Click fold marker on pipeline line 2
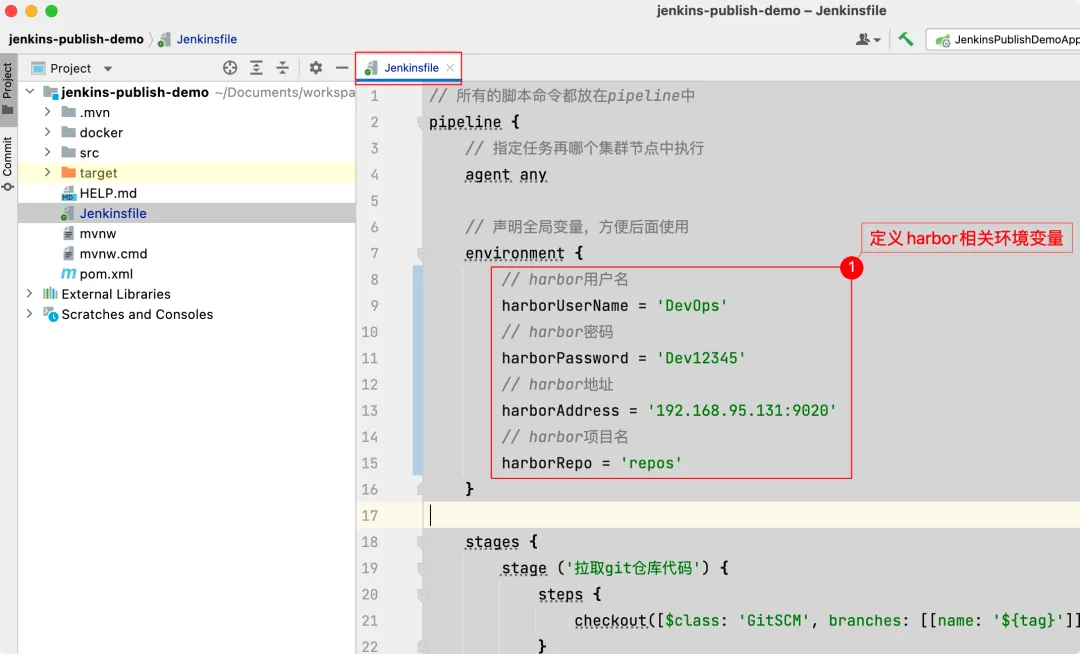 (x=422, y=123)
